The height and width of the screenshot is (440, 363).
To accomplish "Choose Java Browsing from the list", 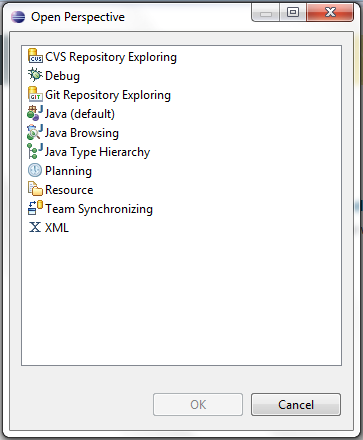I will point(82,133).
